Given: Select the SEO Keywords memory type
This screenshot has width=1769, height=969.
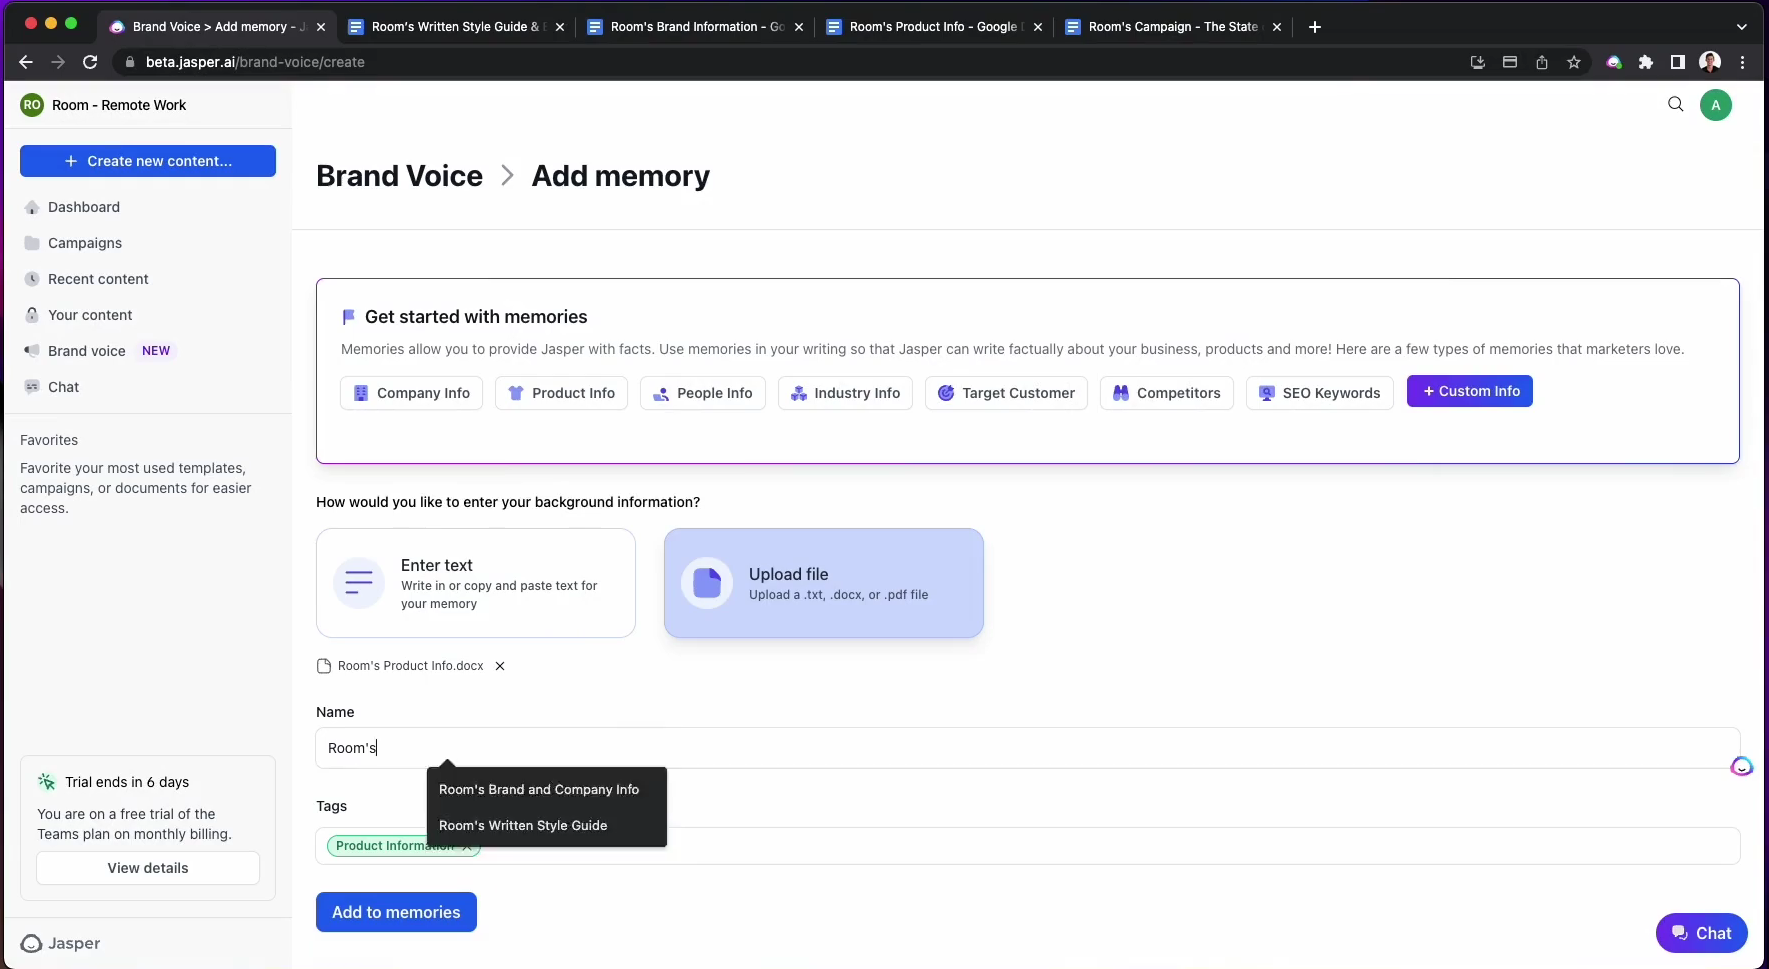Looking at the screenshot, I should tap(1319, 393).
